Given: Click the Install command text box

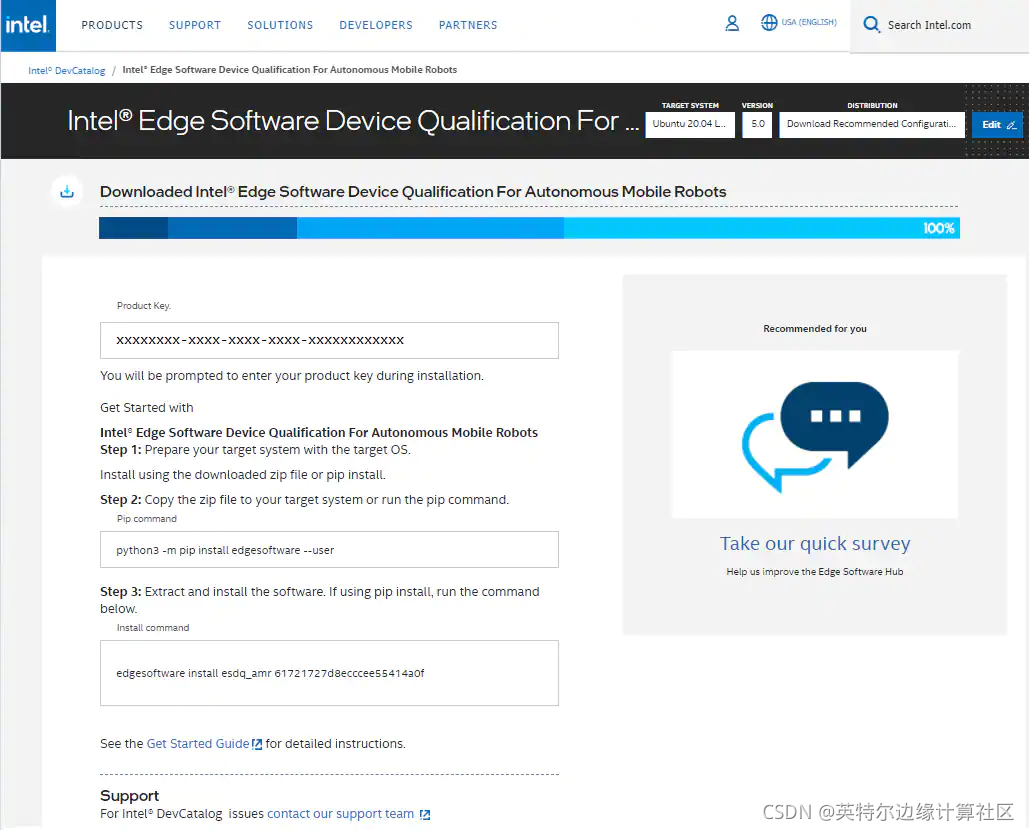Looking at the screenshot, I should coord(329,673).
